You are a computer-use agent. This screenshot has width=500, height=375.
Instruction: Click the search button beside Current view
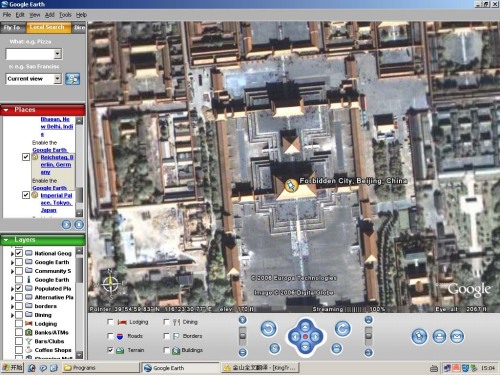[72, 79]
